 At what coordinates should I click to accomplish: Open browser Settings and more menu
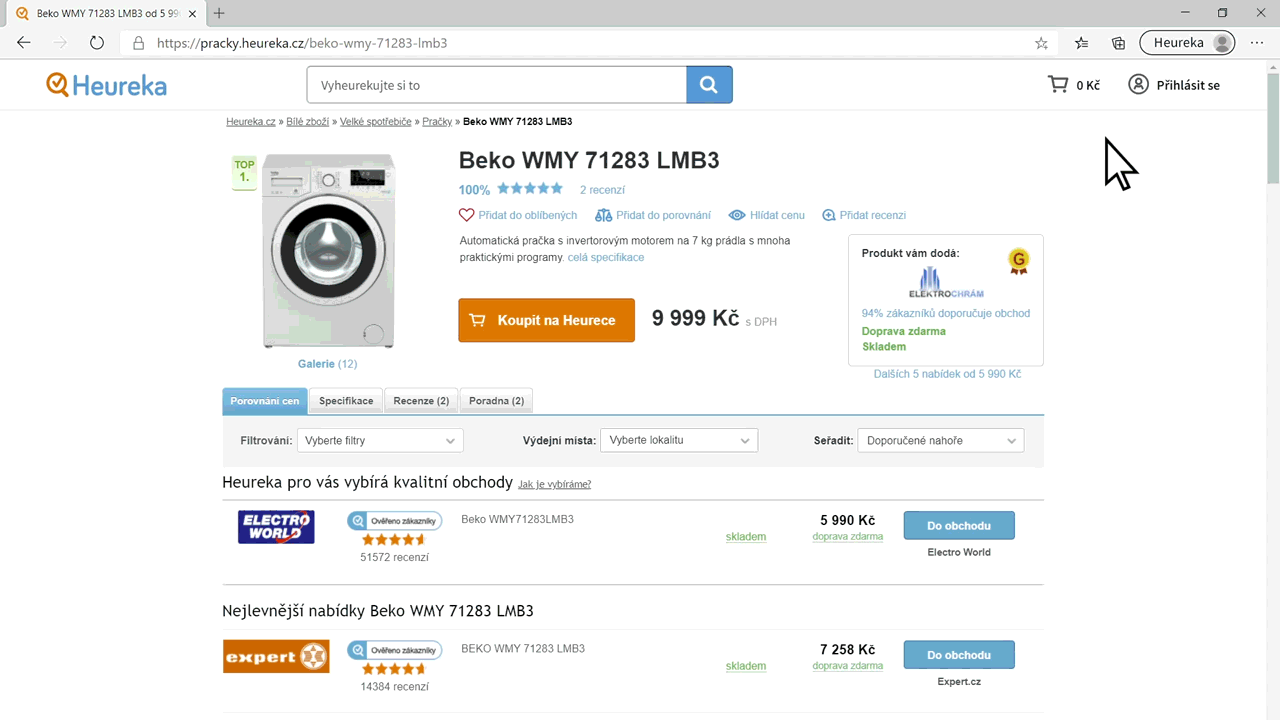coord(1257,43)
